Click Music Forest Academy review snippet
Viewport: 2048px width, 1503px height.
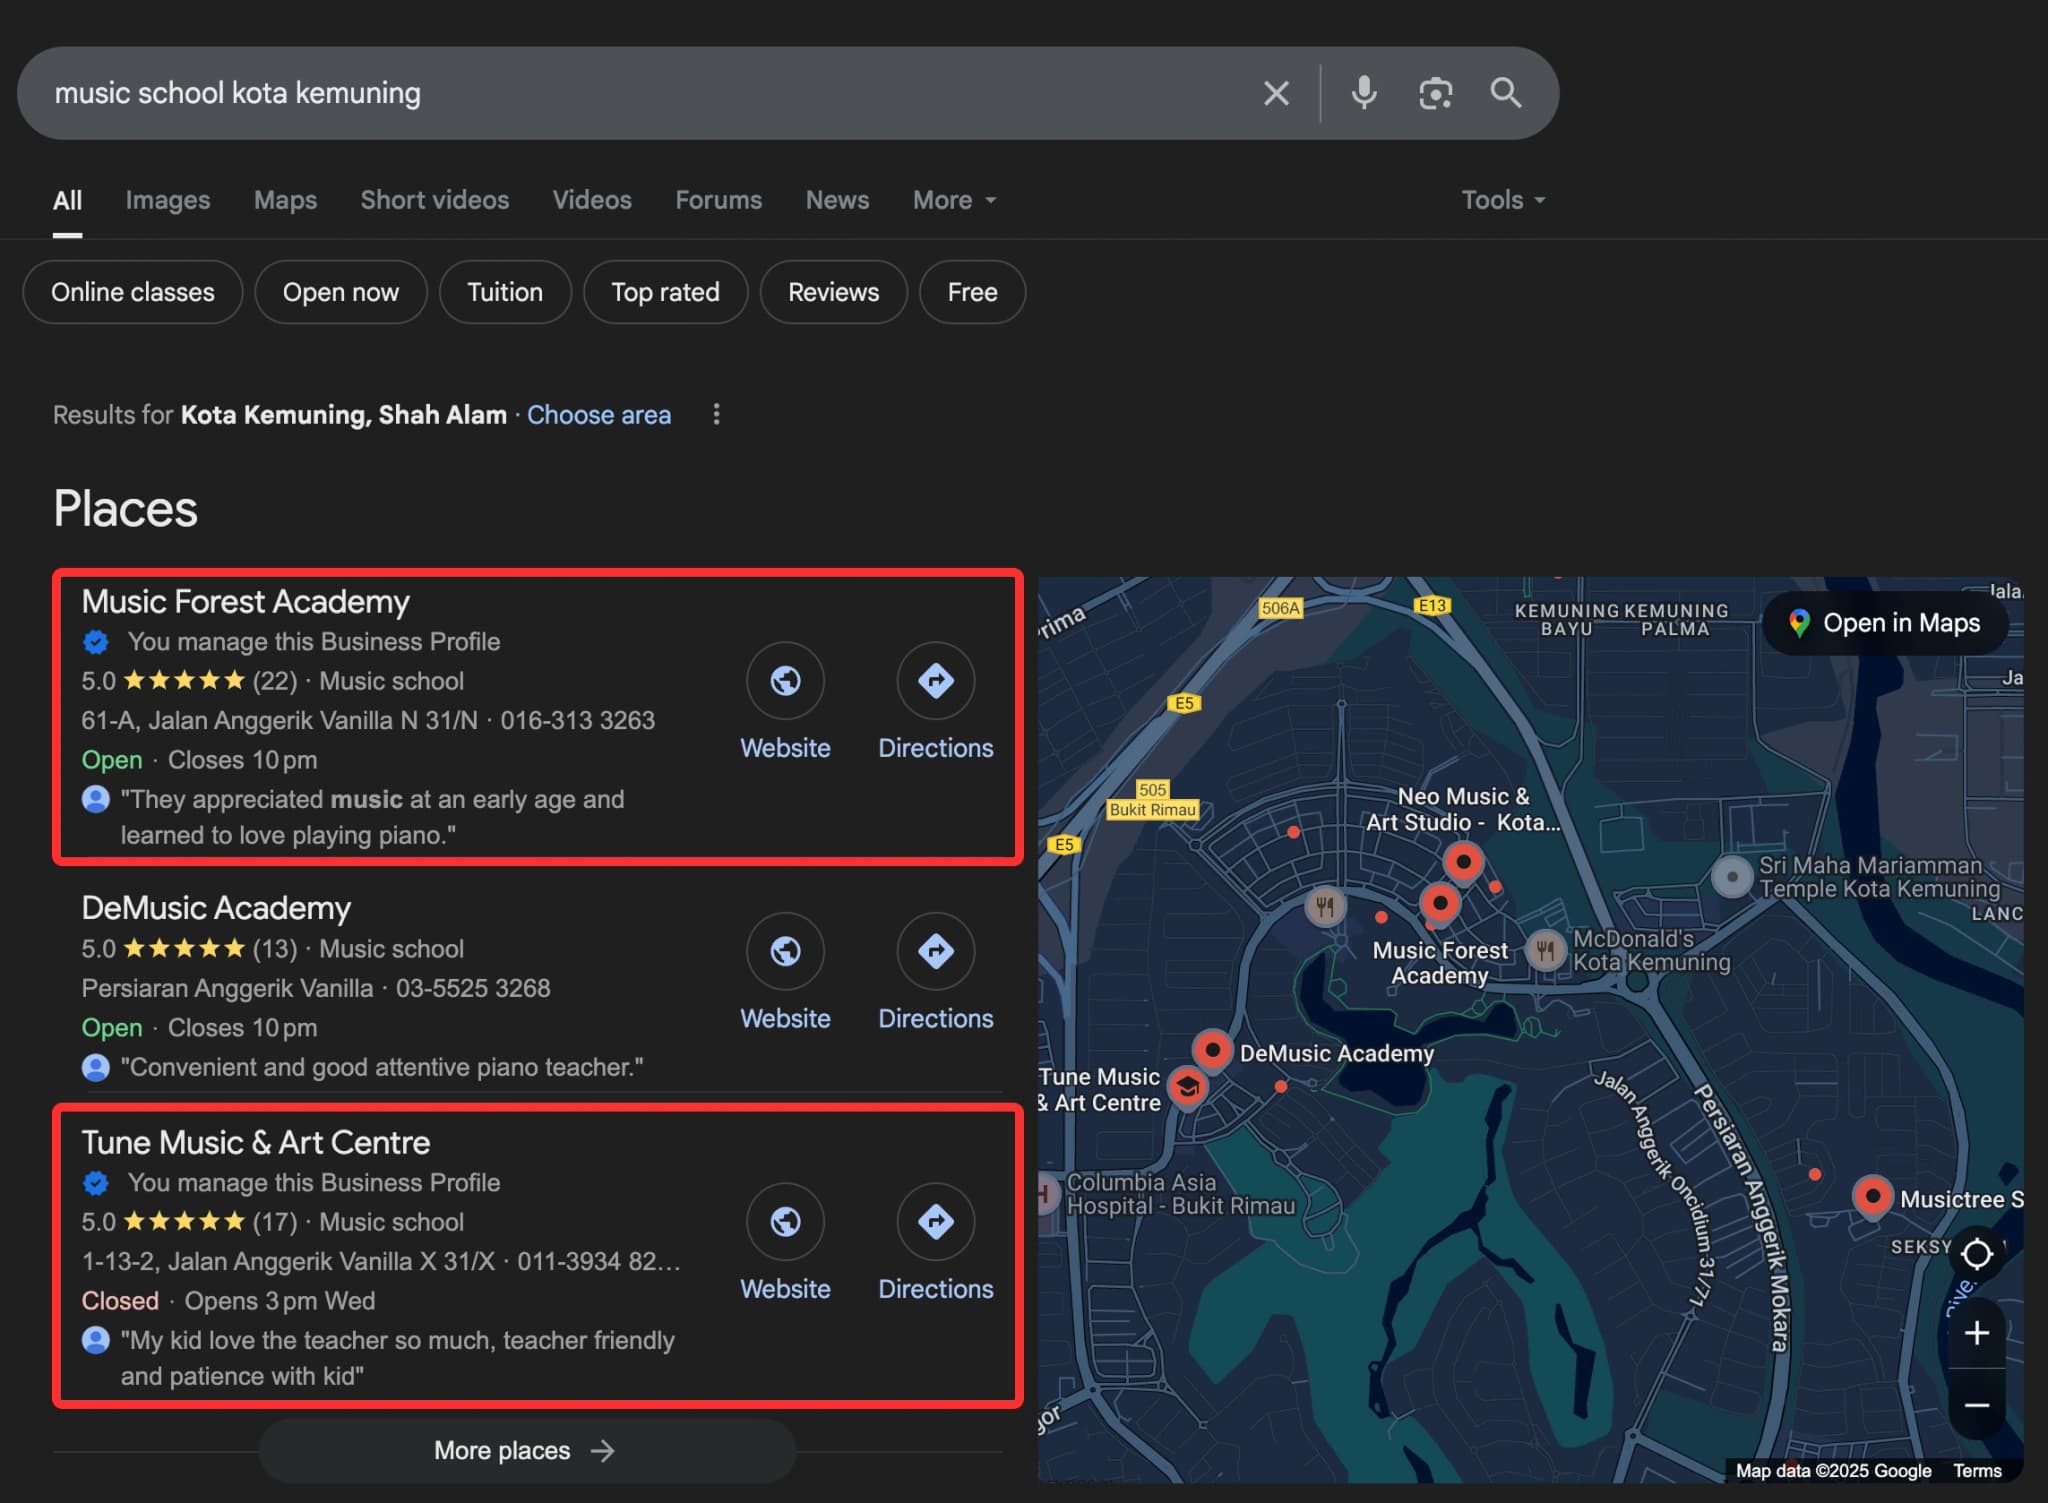pos(372,817)
